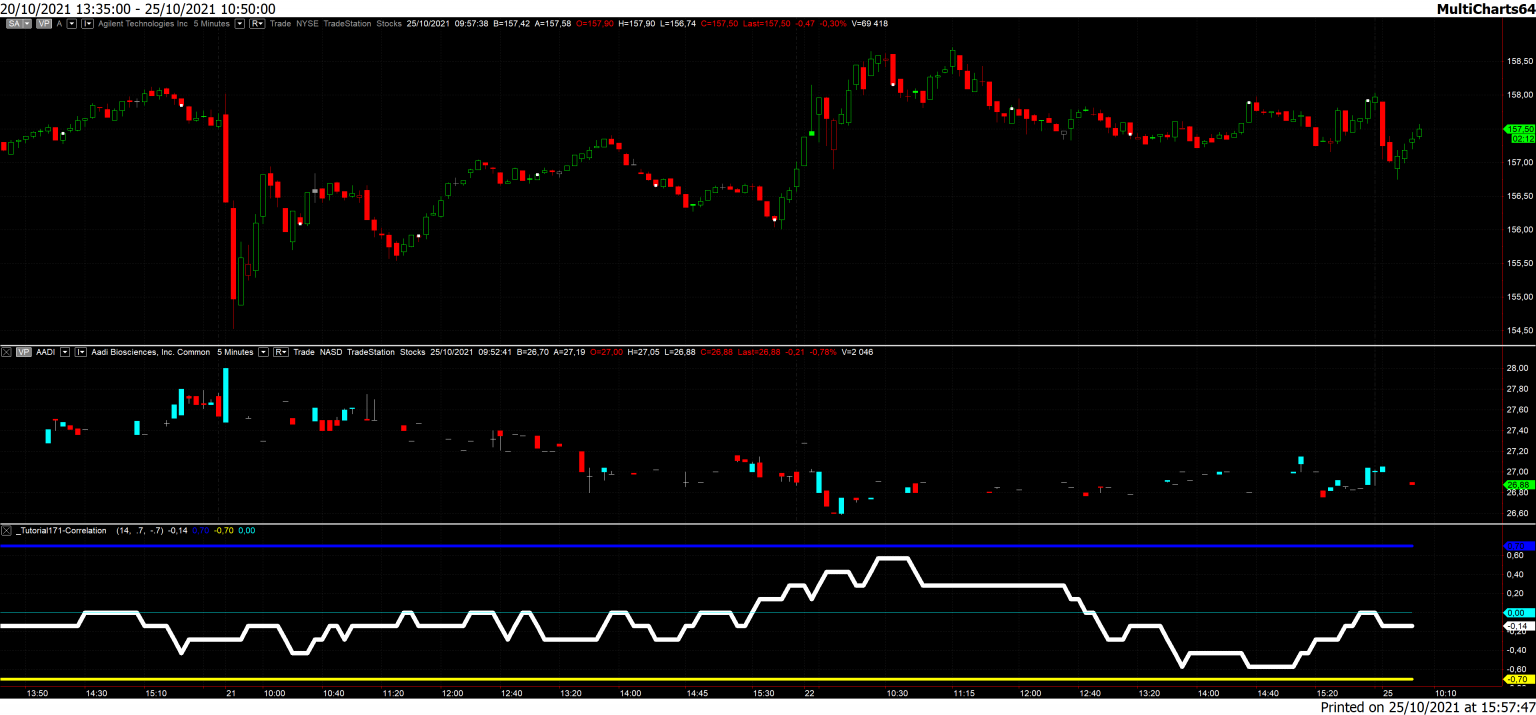This screenshot has height=715, width=1536.
Task: Open the AADI symbol dropdown arrow
Action: [x=65, y=352]
